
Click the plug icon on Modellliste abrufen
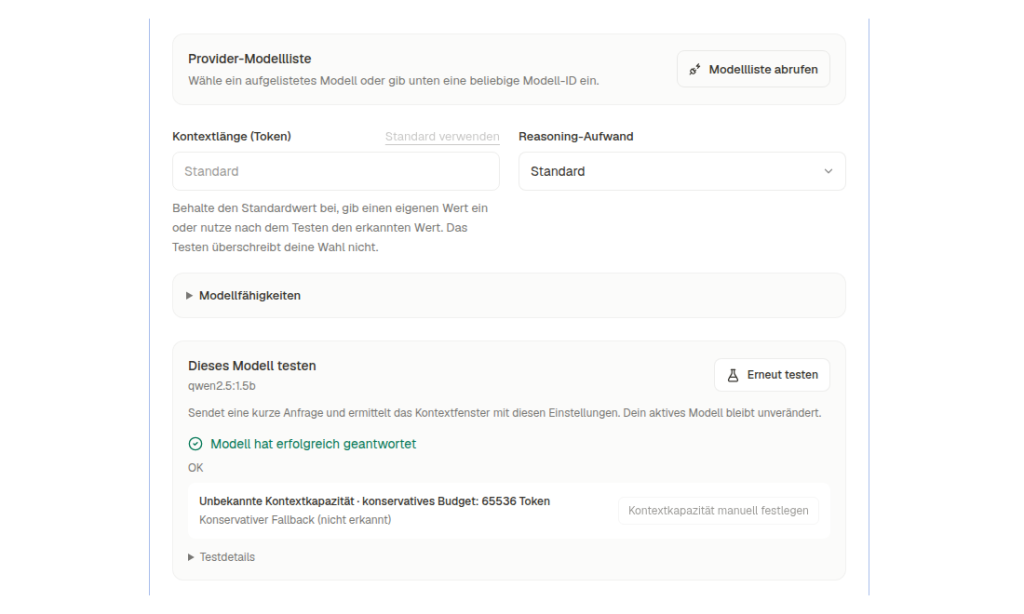click(x=695, y=69)
